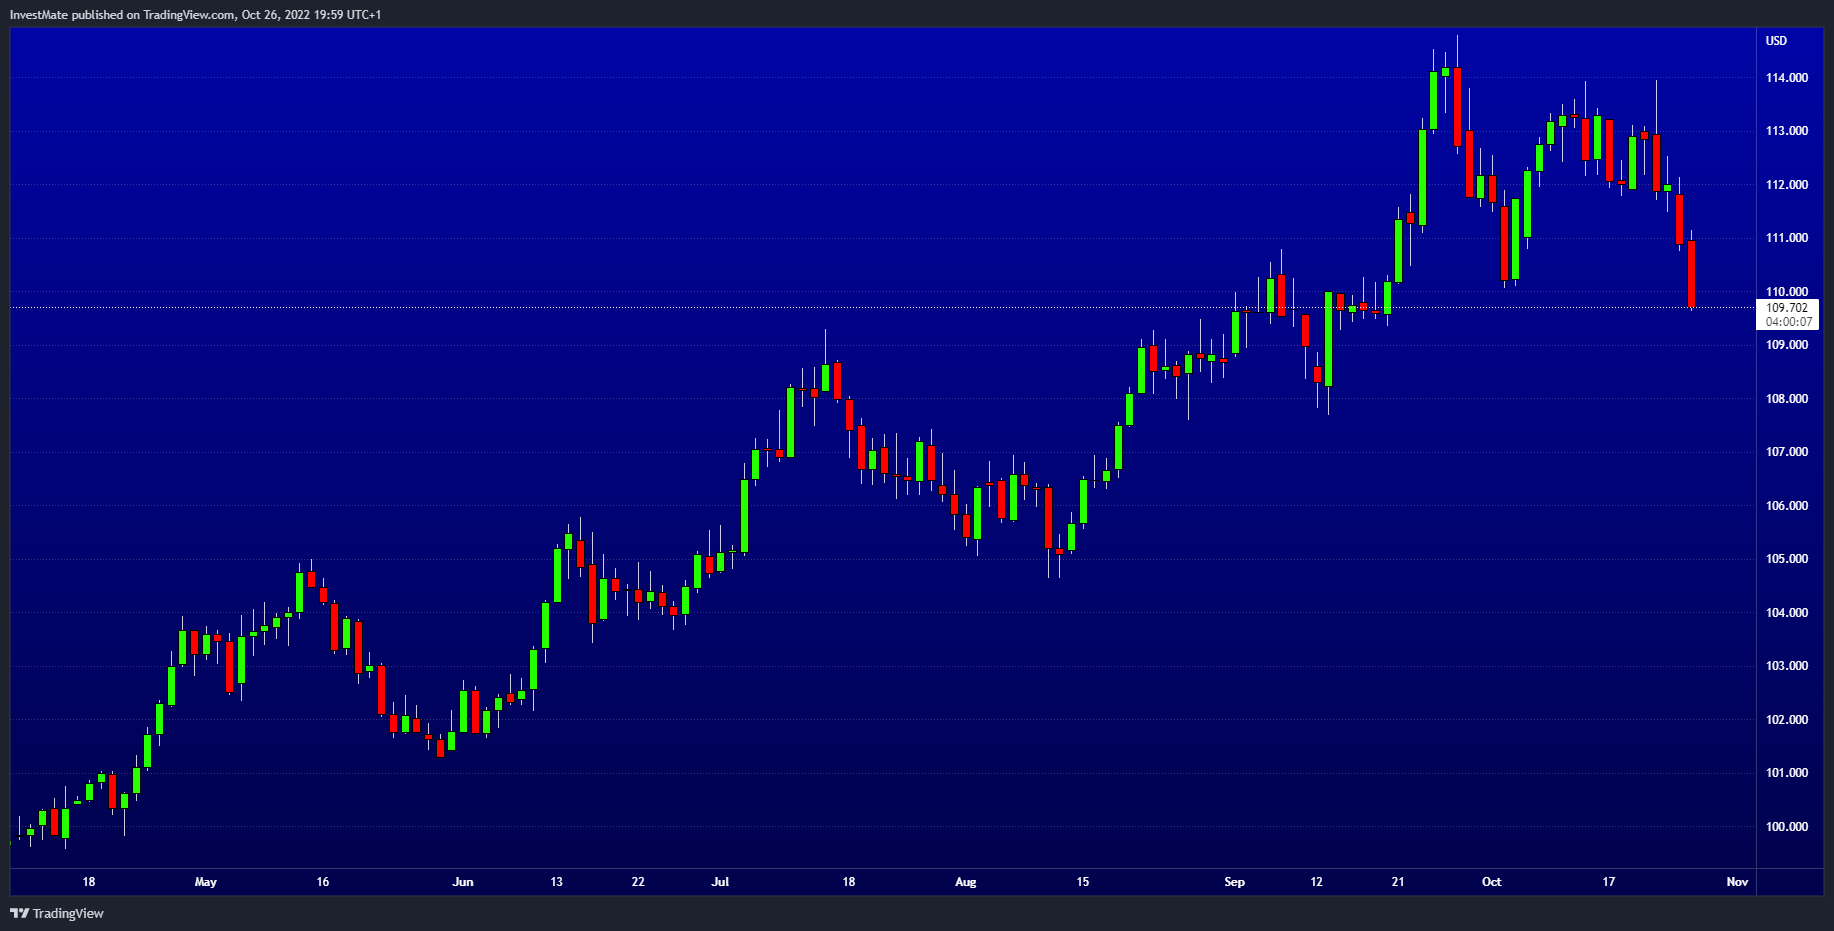Click the 111.000 price axis label
The width and height of the screenshot is (1834, 931).
pyautogui.click(x=1787, y=238)
